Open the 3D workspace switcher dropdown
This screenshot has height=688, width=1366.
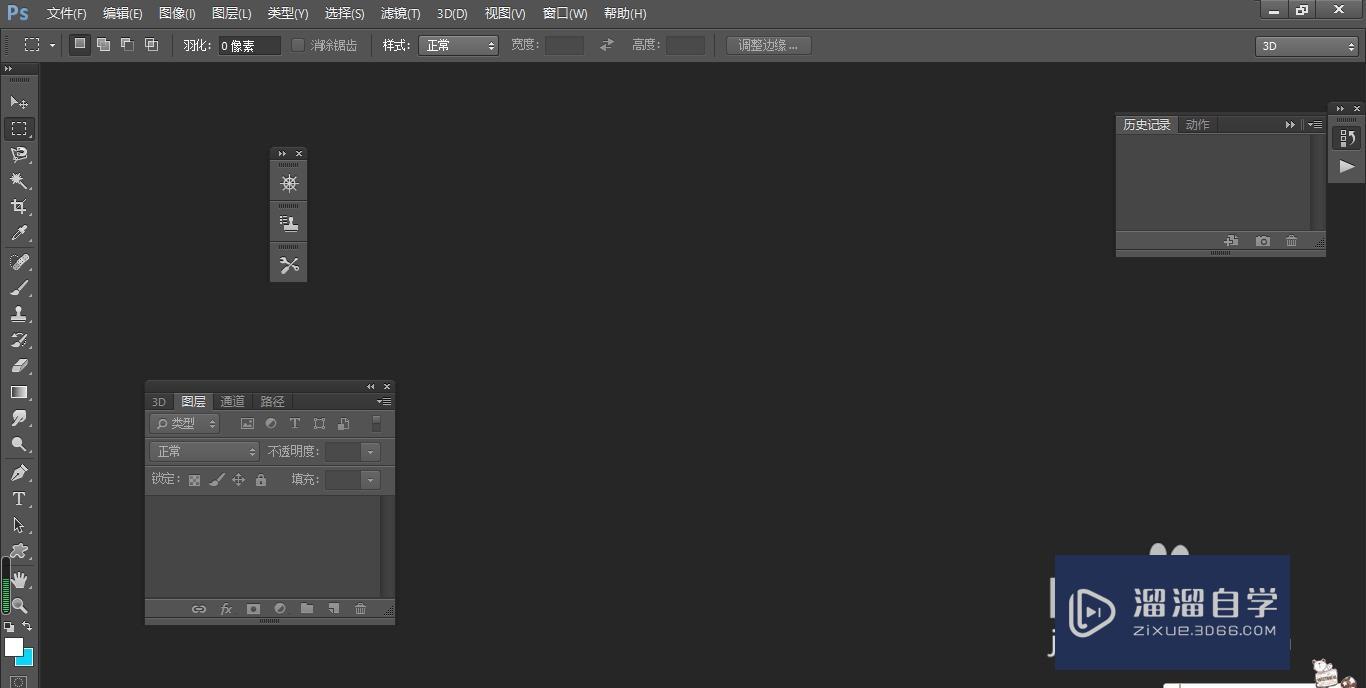click(x=1306, y=46)
